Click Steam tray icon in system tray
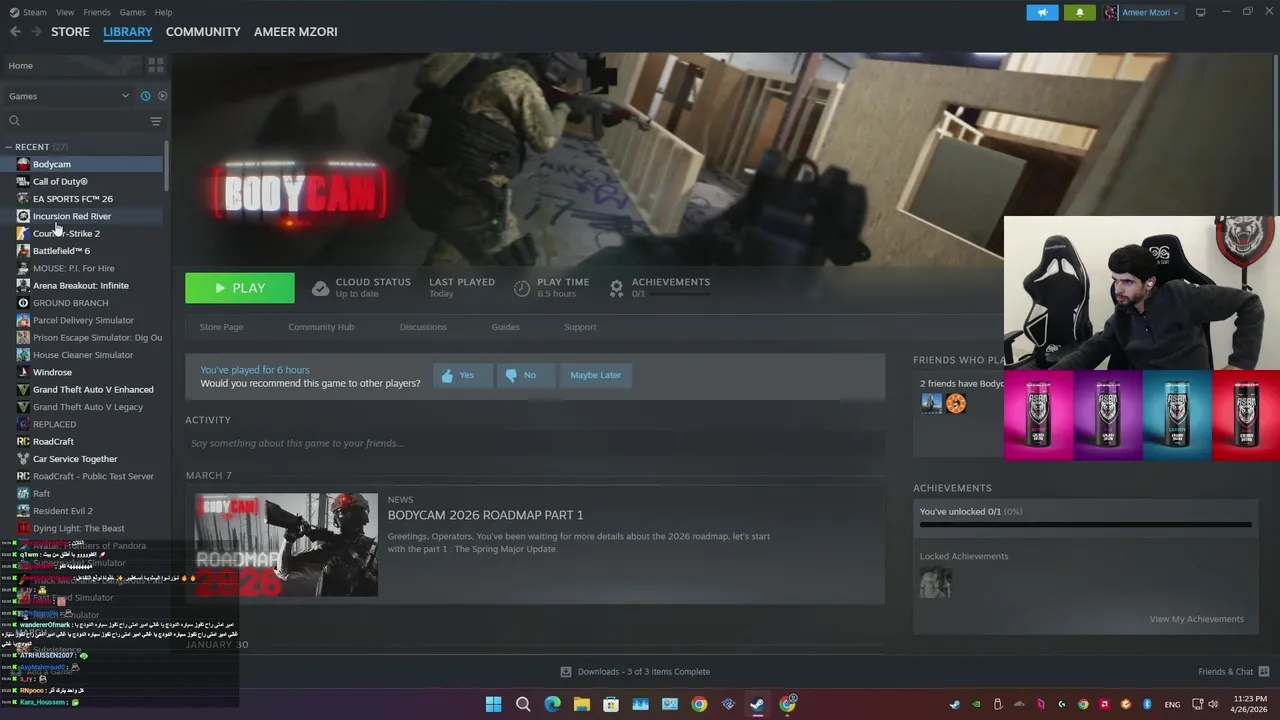The width and height of the screenshot is (1280, 720). click(x=955, y=704)
